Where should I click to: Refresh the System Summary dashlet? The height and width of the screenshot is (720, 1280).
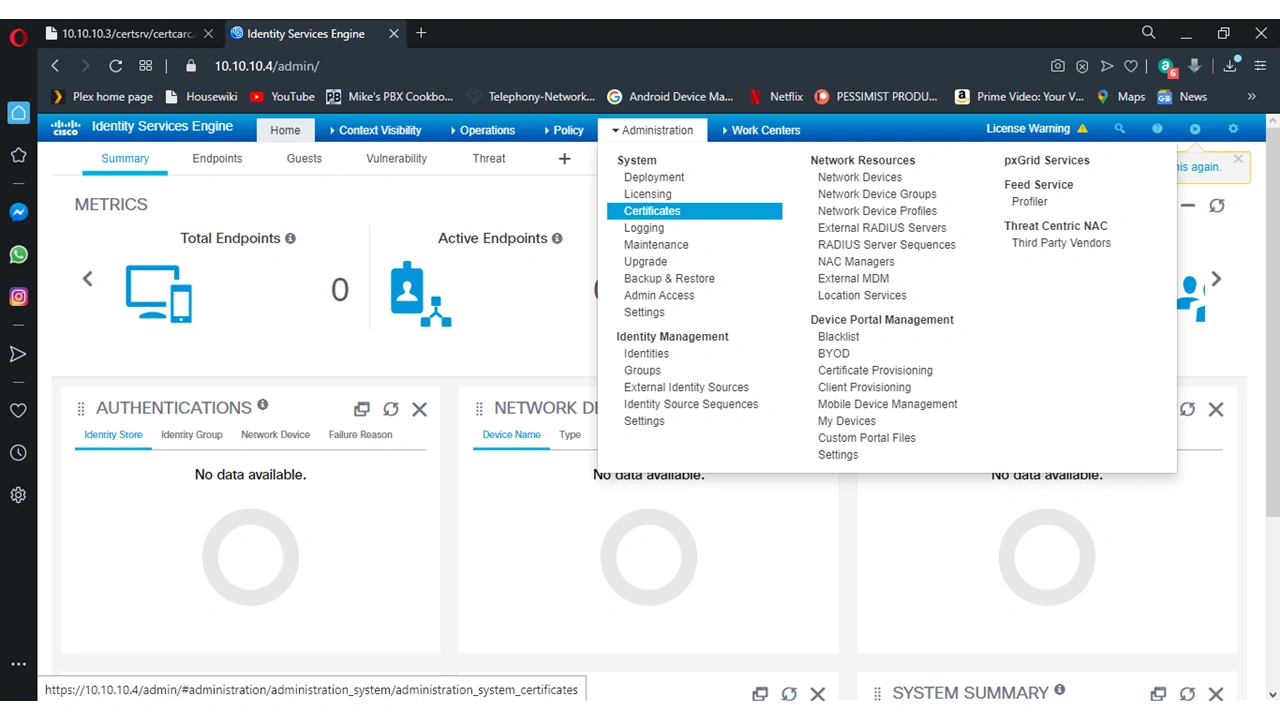click(1187, 694)
